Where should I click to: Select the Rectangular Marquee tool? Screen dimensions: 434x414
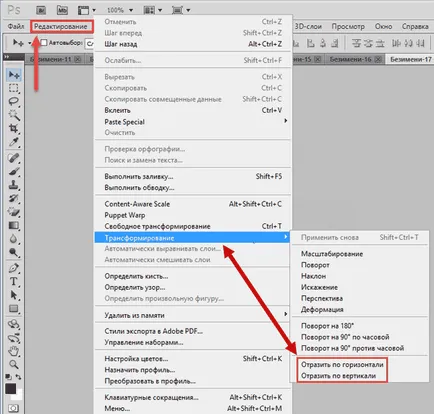point(14,88)
